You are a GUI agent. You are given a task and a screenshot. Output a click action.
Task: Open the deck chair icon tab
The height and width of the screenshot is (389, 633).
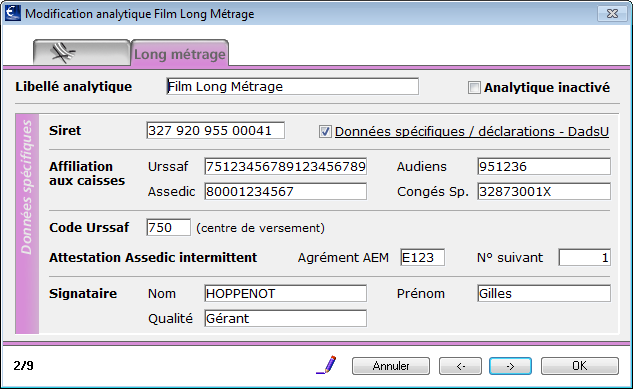pos(82,52)
